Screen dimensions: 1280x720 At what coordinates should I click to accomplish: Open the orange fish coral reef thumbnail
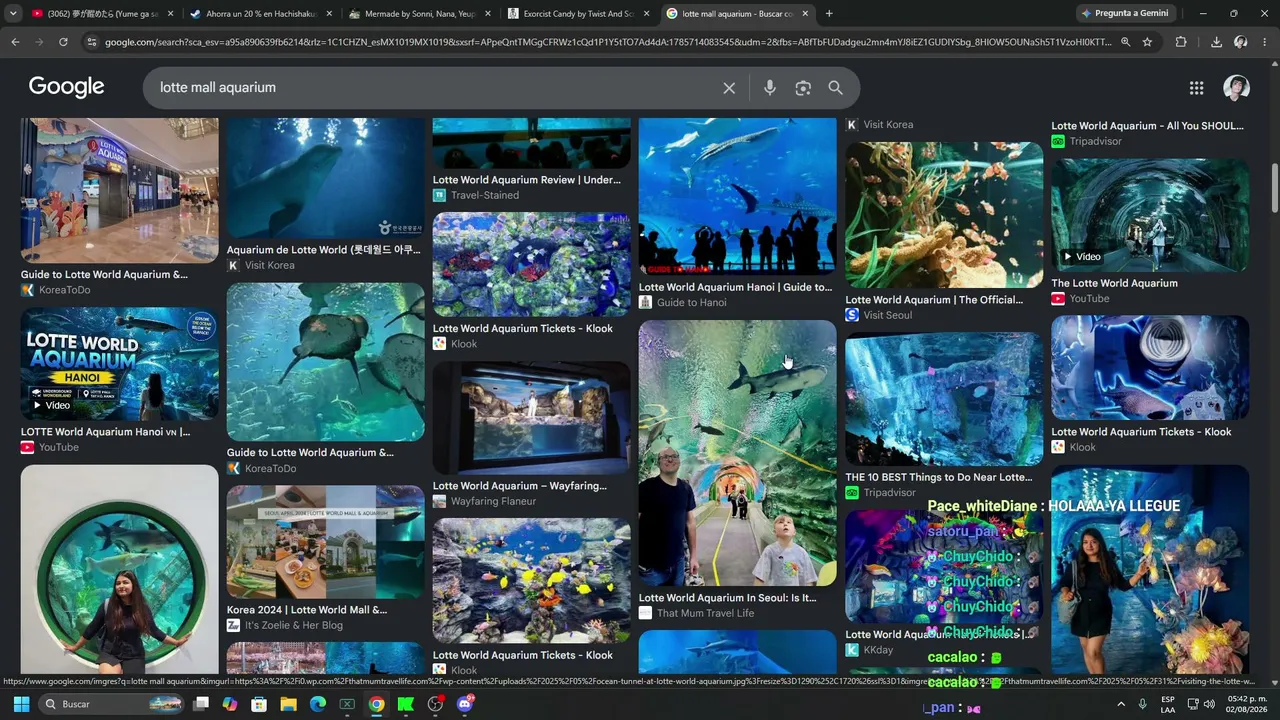[943, 215]
